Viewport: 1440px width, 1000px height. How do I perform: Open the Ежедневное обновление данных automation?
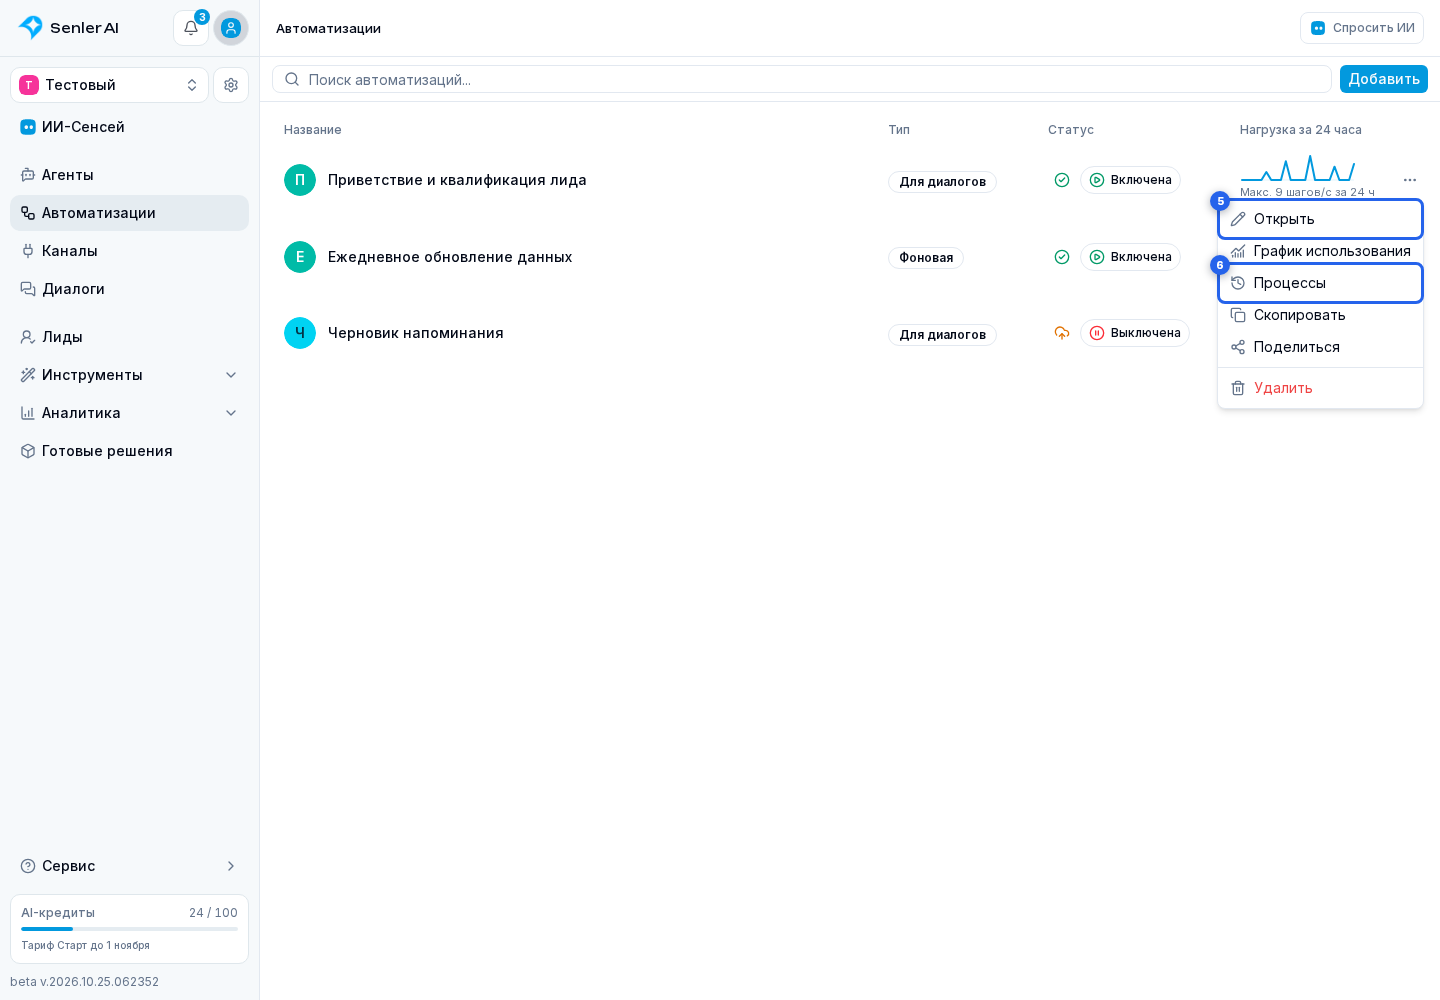pyautogui.click(x=450, y=257)
